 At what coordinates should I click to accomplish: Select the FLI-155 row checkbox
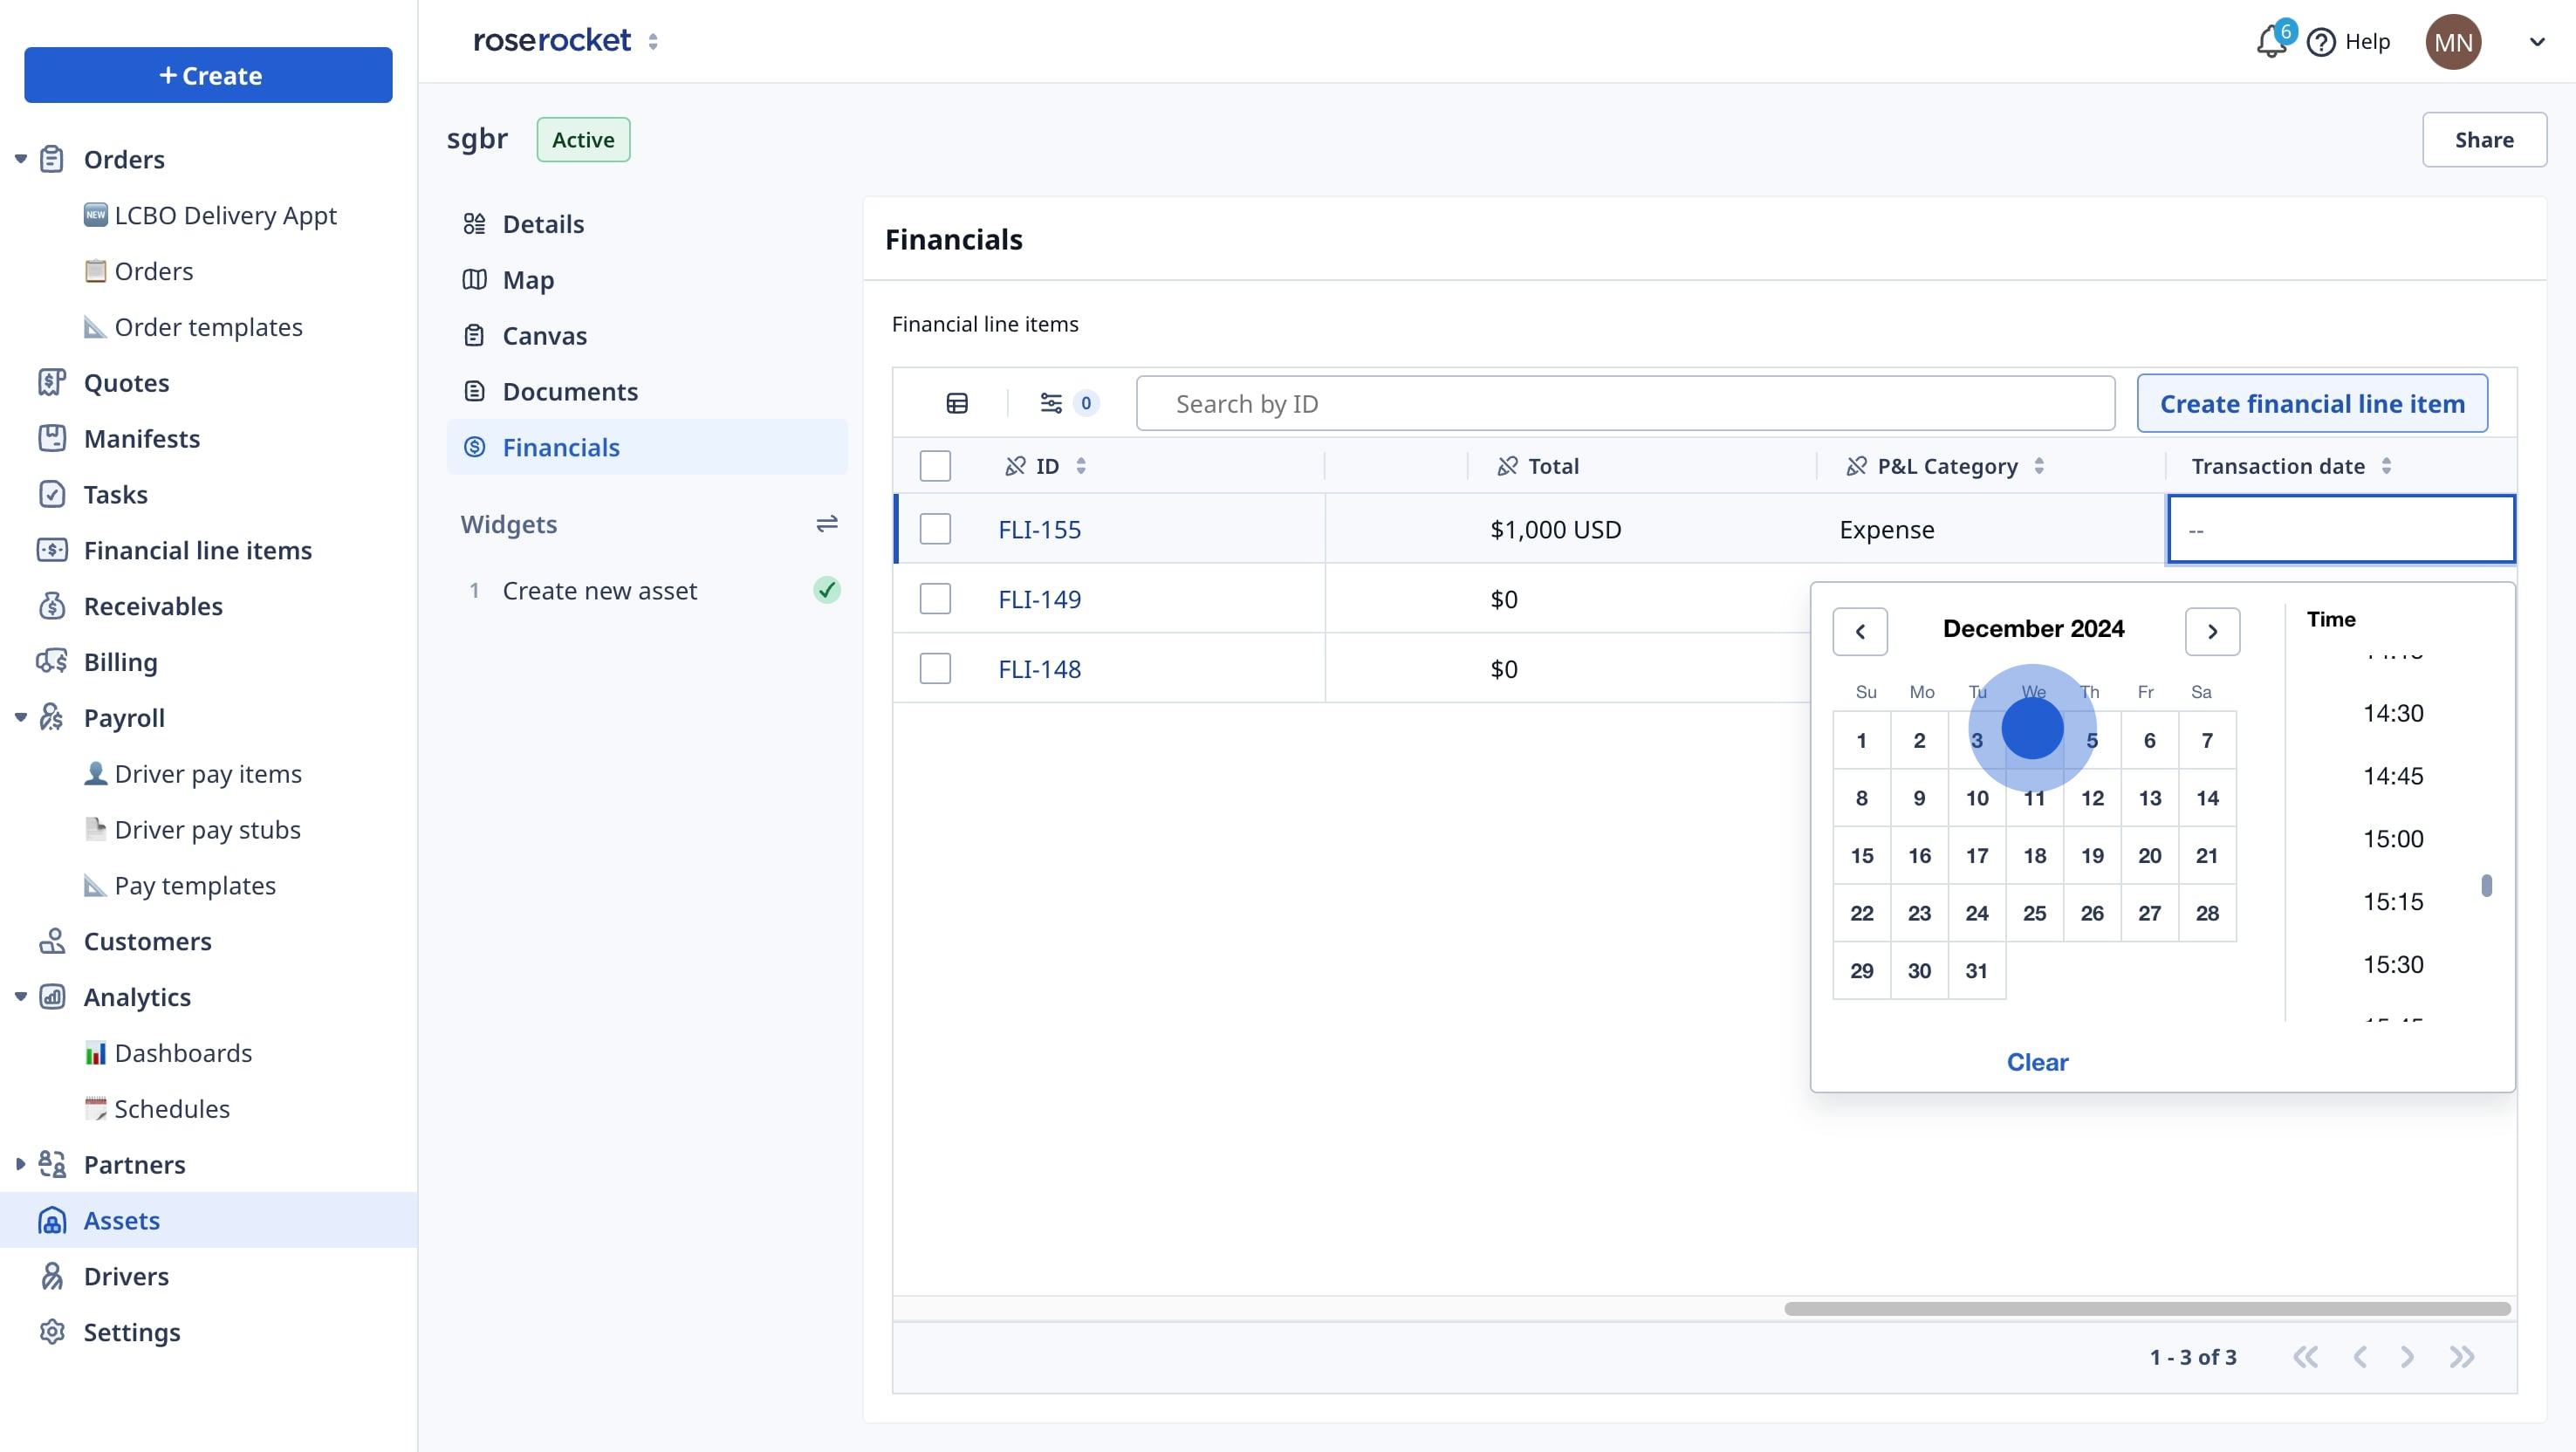click(935, 529)
